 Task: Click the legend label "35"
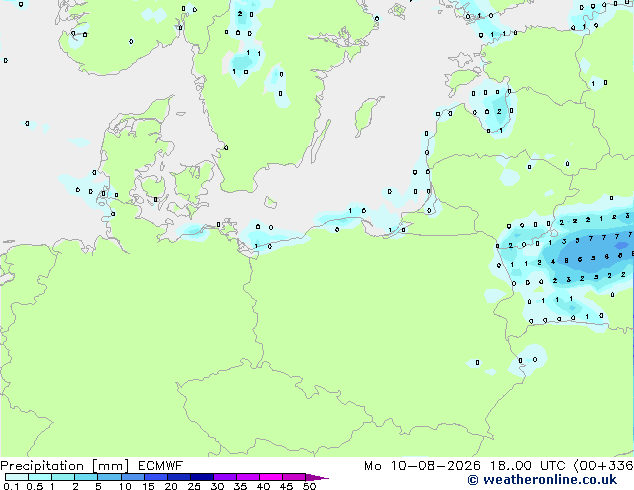tap(240, 486)
